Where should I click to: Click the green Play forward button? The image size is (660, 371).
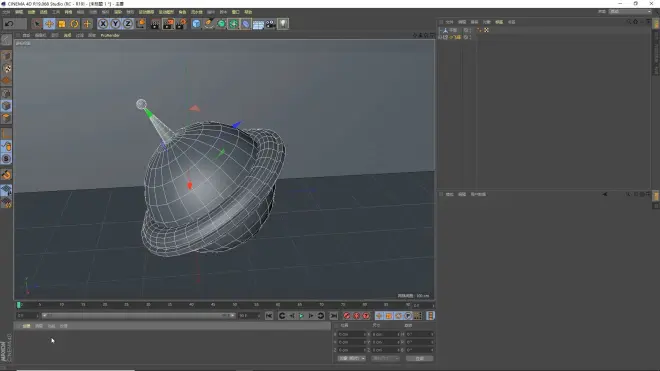pyautogui.click(x=301, y=316)
